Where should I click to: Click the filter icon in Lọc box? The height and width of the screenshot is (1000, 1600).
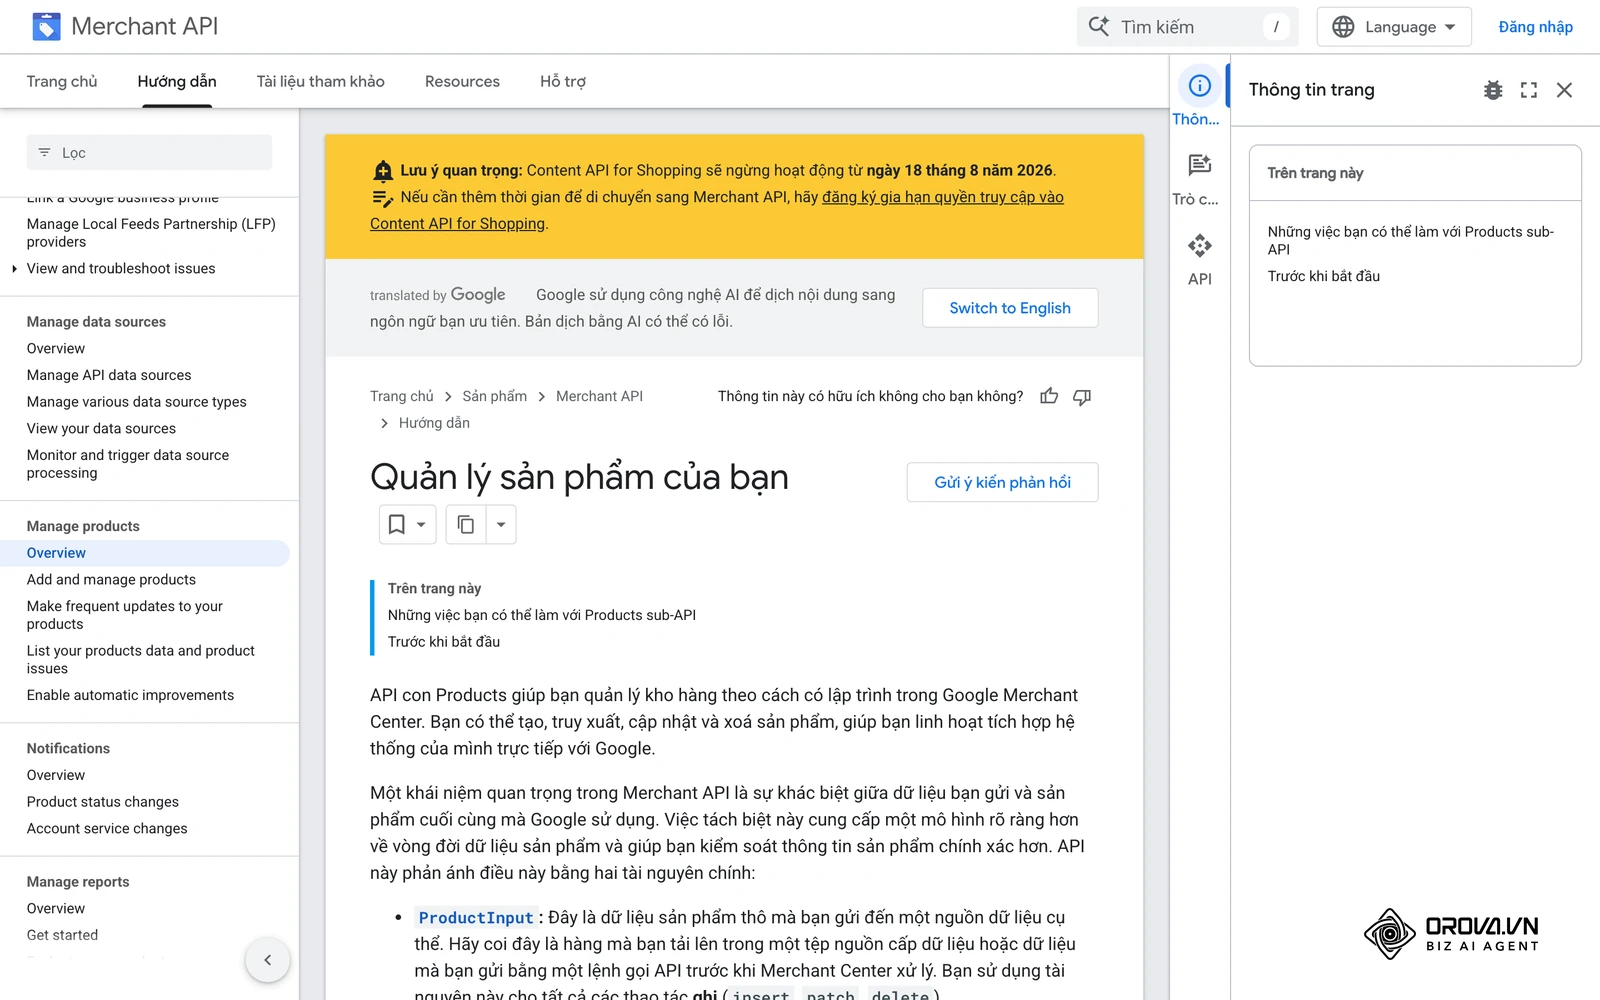coord(44,152)
